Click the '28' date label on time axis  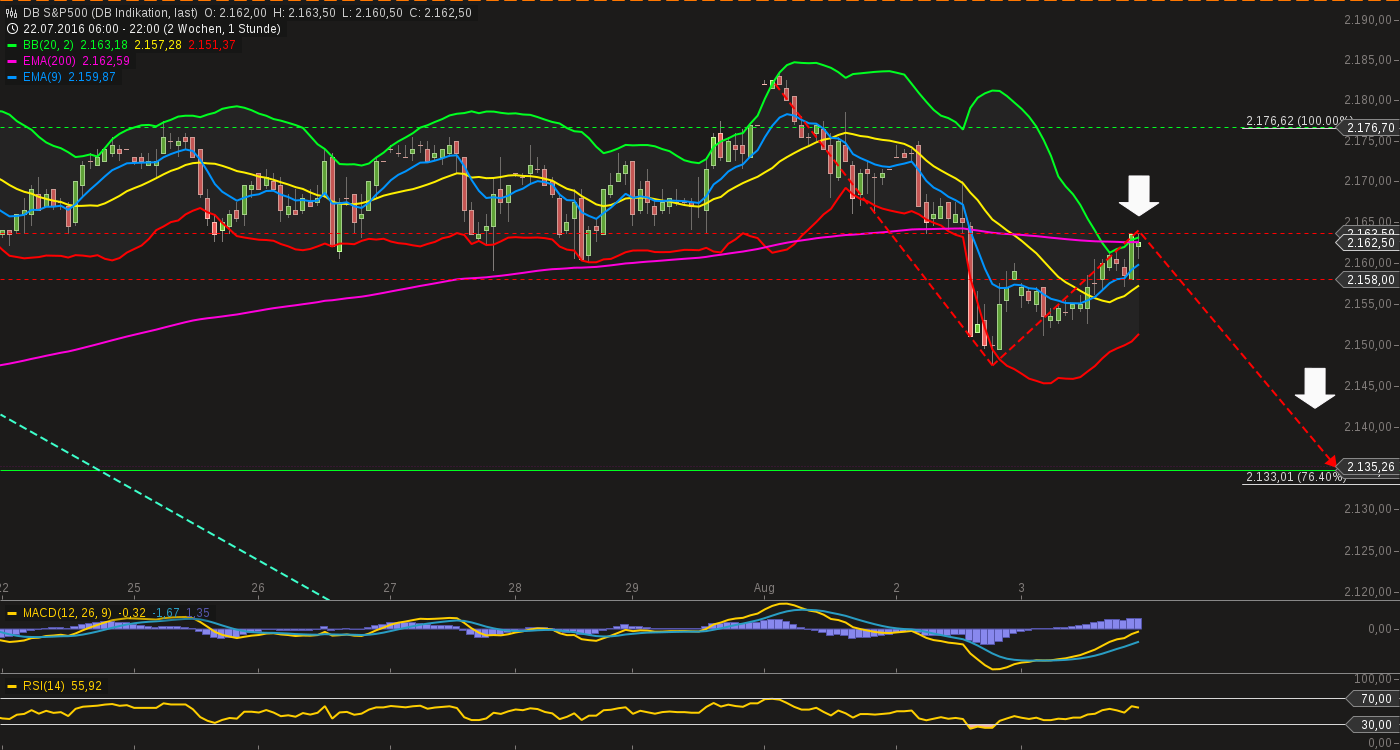(x=515, y=588)
